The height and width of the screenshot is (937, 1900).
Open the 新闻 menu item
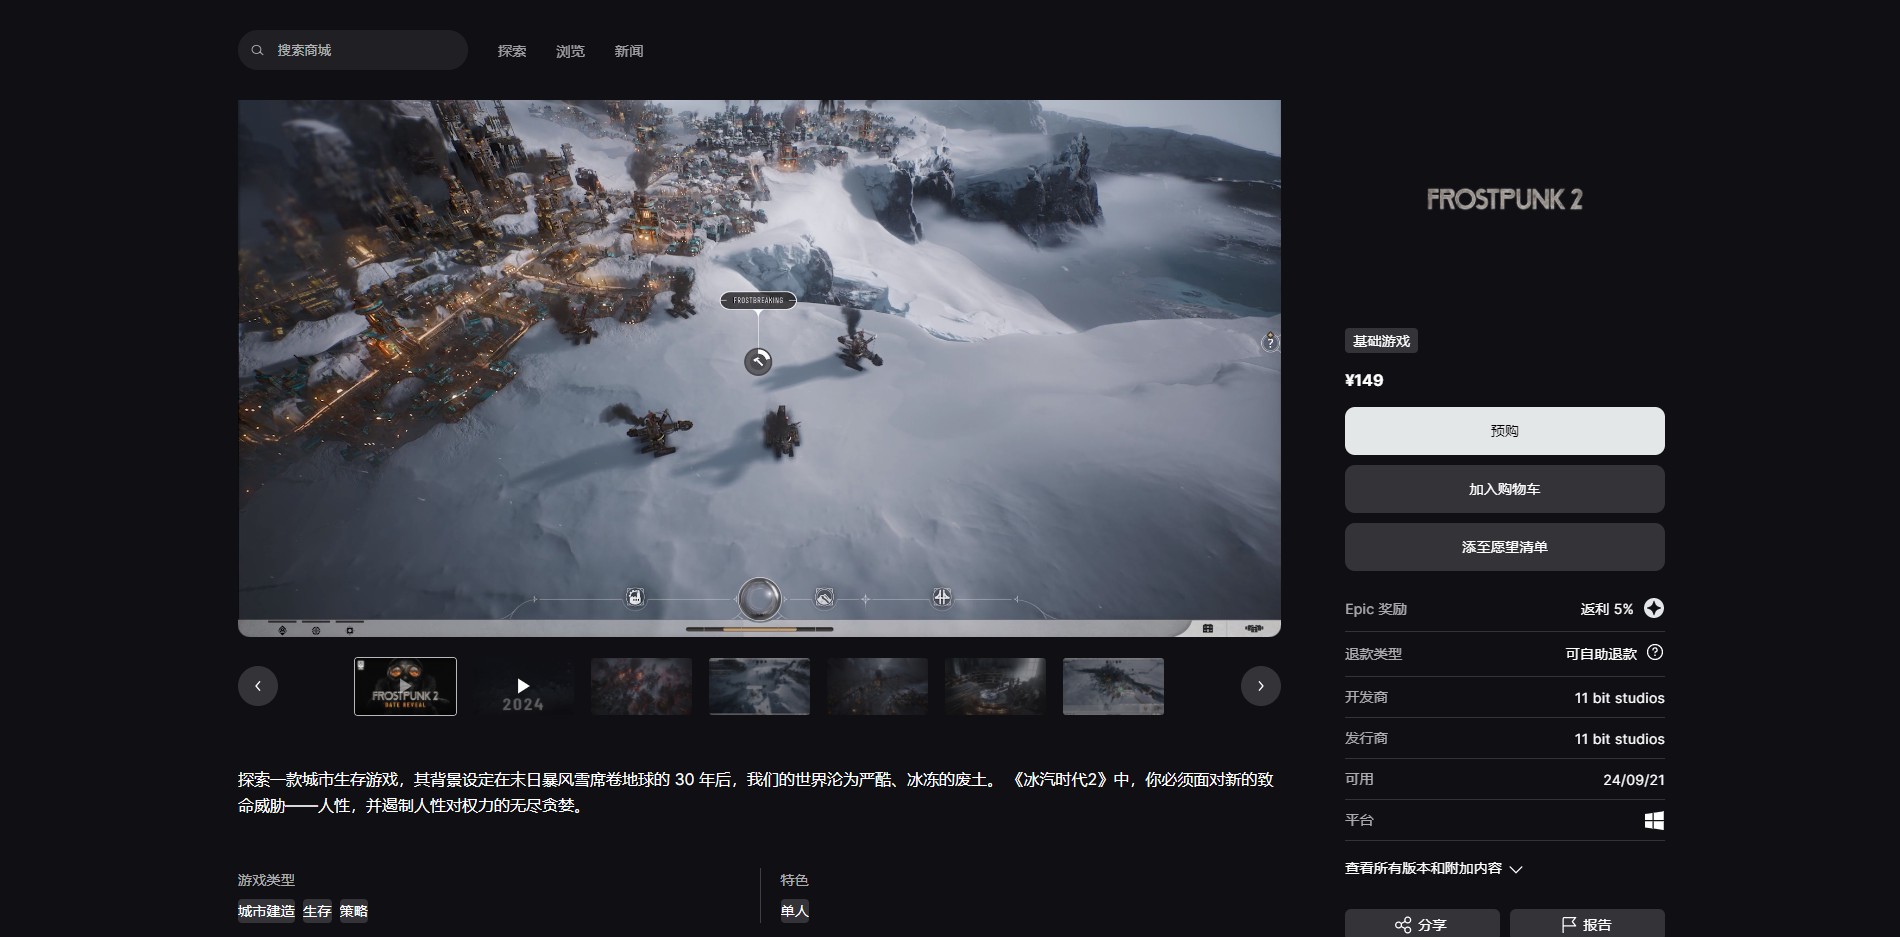tap(629, 50)
